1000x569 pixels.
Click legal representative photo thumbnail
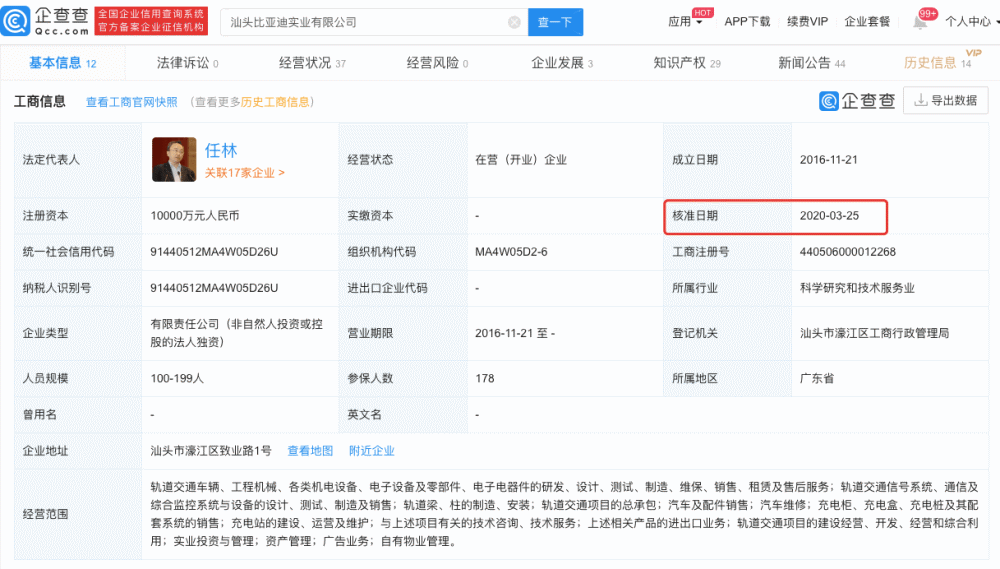(x=174, y=159)
